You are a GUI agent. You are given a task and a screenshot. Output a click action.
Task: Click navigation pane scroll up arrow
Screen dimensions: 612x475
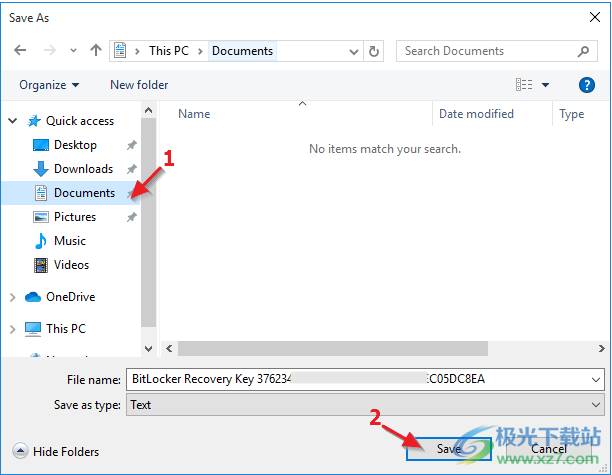(x=148, y=110)
